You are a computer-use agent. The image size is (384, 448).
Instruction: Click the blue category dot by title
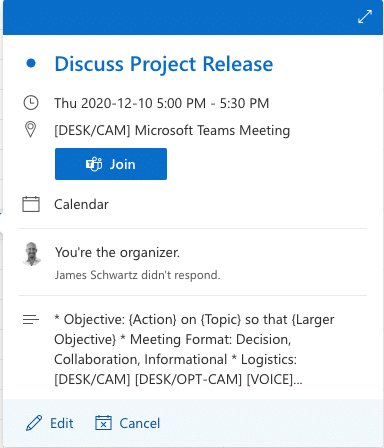point(31,63)
